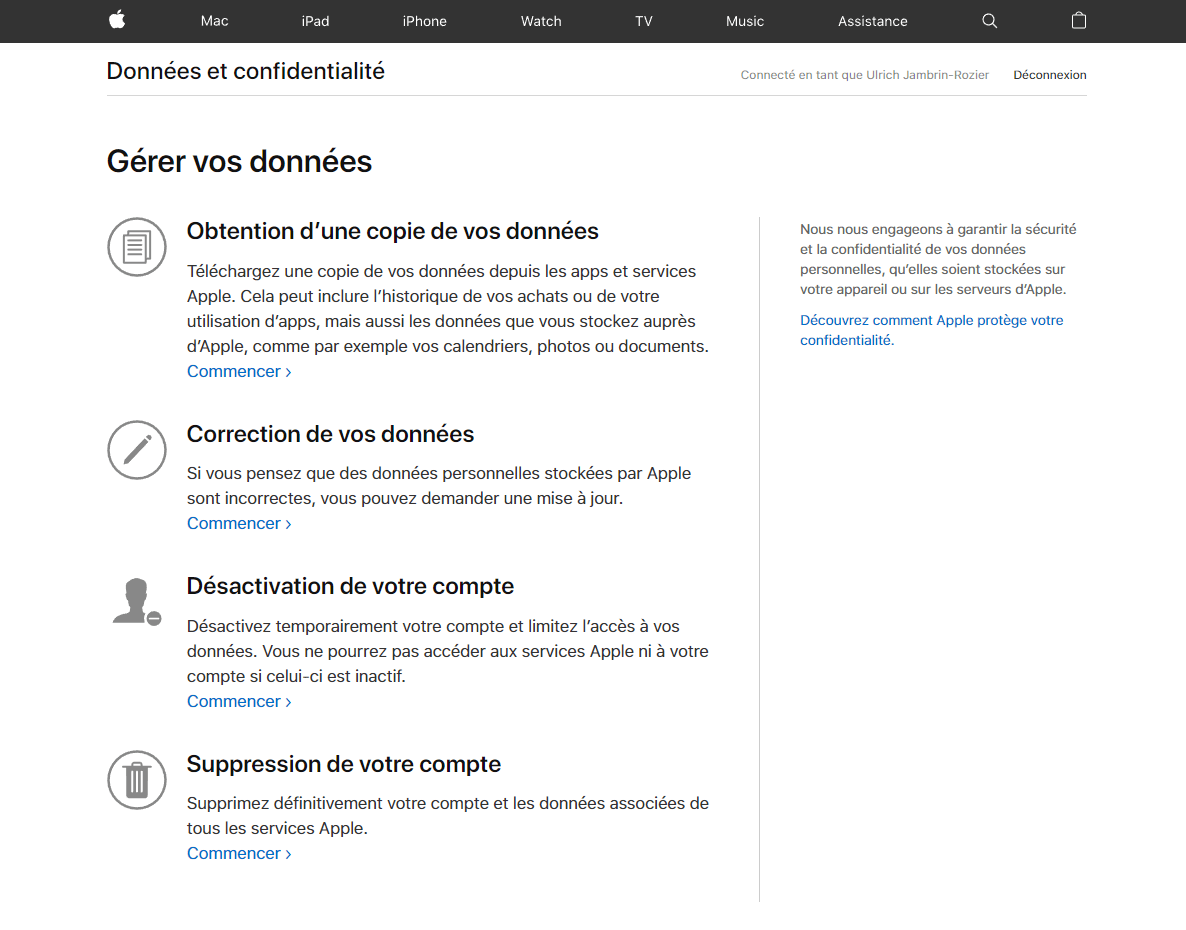Click Commencer under Correction de vos données
Screen dimensions: 1186x930
(x=239, y=523)
